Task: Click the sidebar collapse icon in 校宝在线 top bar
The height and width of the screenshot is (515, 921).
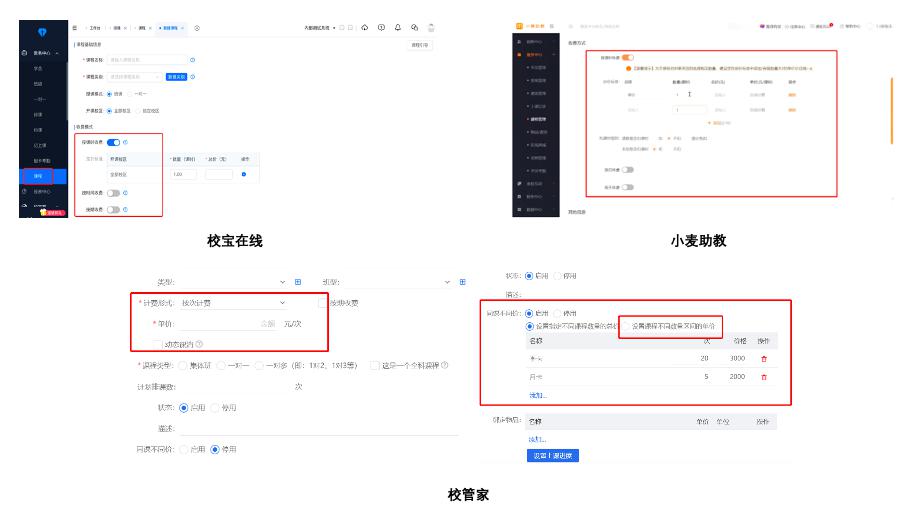Action: 75,28
